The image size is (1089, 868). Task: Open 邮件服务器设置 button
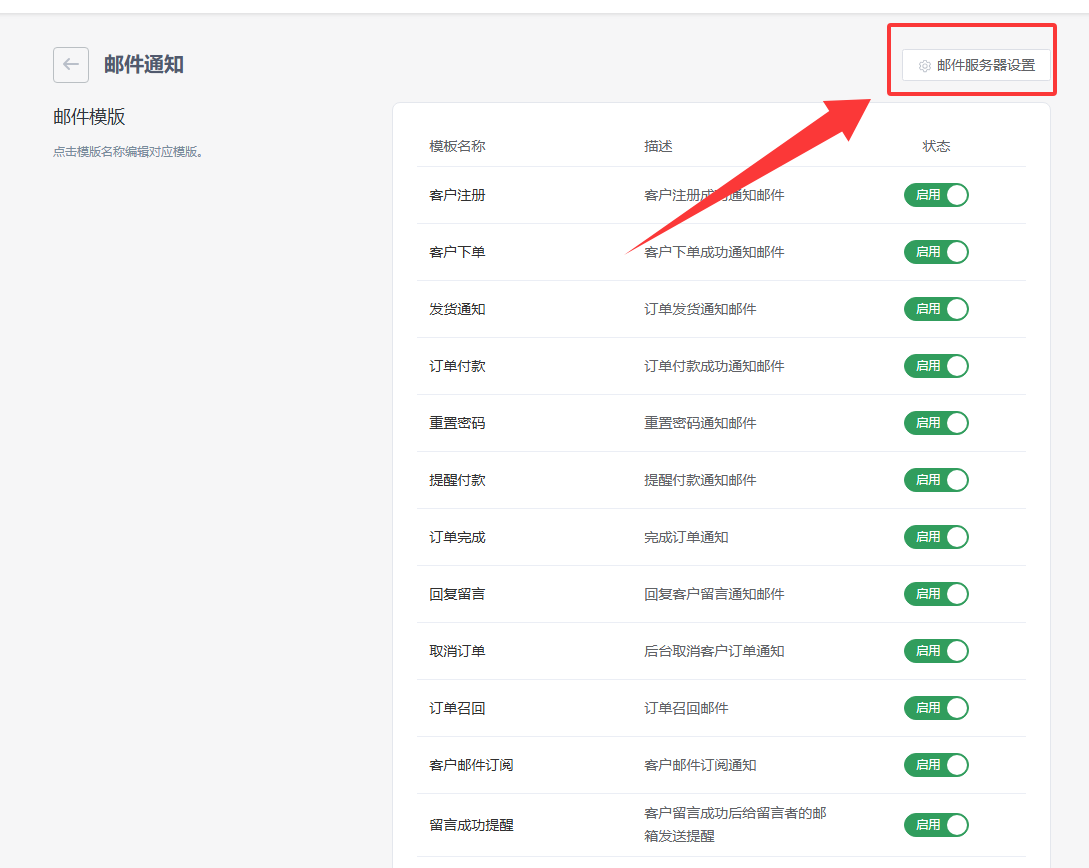[976, 65]
